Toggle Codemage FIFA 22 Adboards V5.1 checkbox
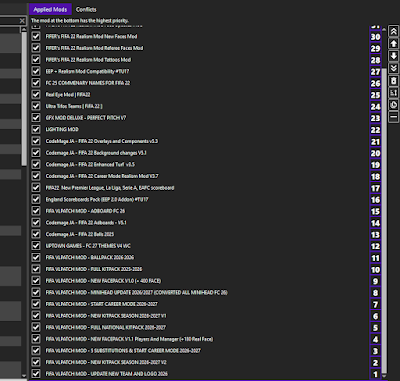This screenshot has height=381, width=400. (x=36, y=222)
